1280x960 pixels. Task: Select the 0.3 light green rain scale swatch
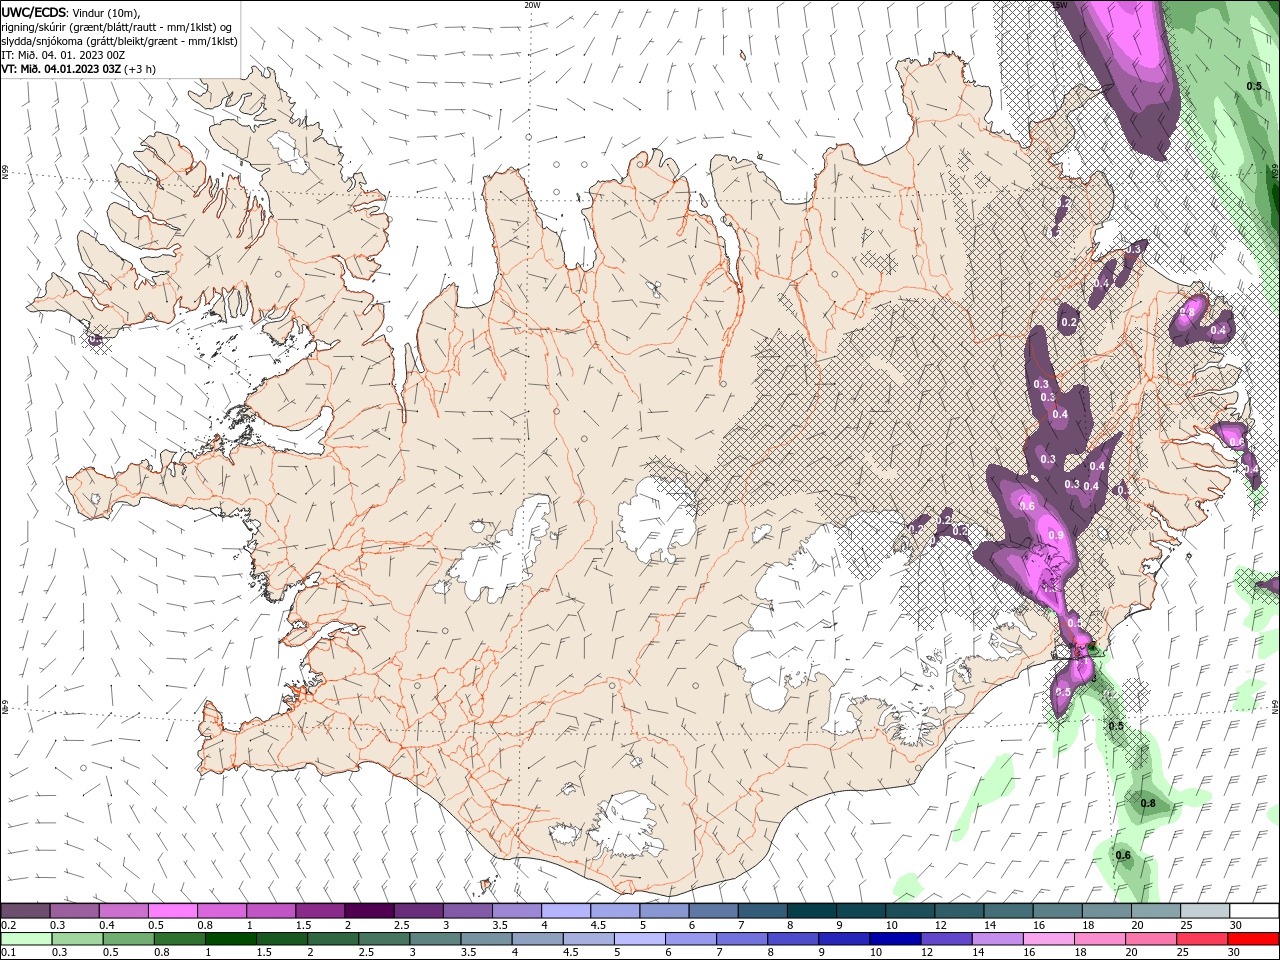click(x=78, y=939)
